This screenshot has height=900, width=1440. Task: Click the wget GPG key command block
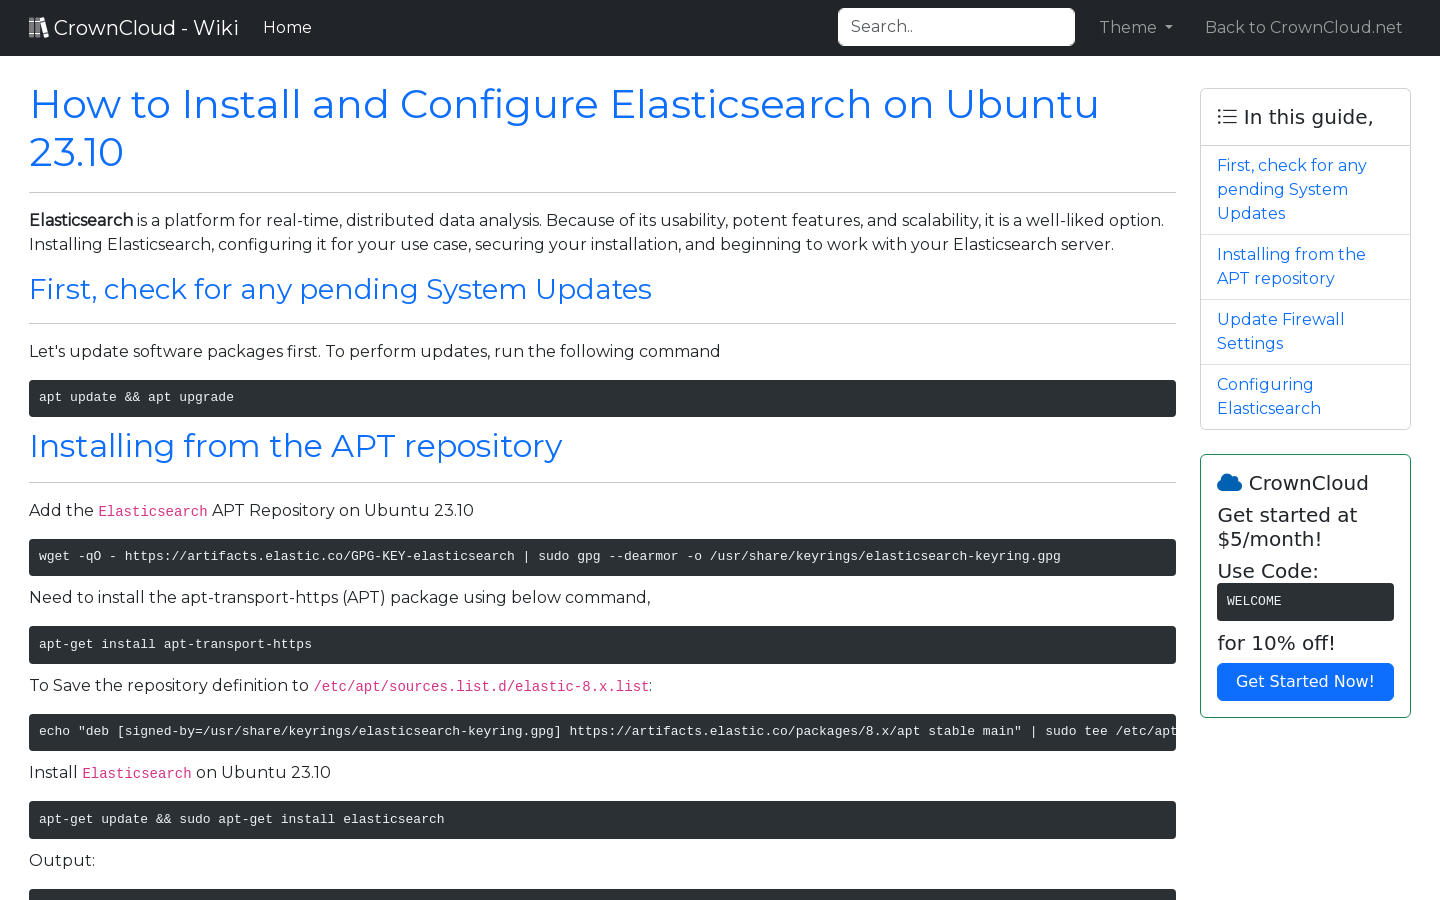coord(602,557)
